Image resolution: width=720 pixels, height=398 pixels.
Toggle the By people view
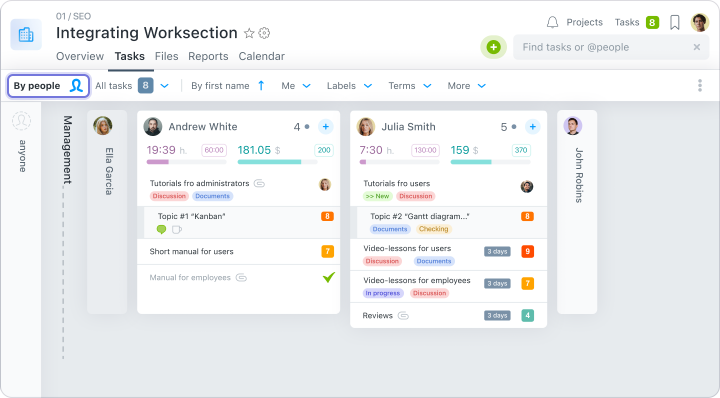point(48,86)
